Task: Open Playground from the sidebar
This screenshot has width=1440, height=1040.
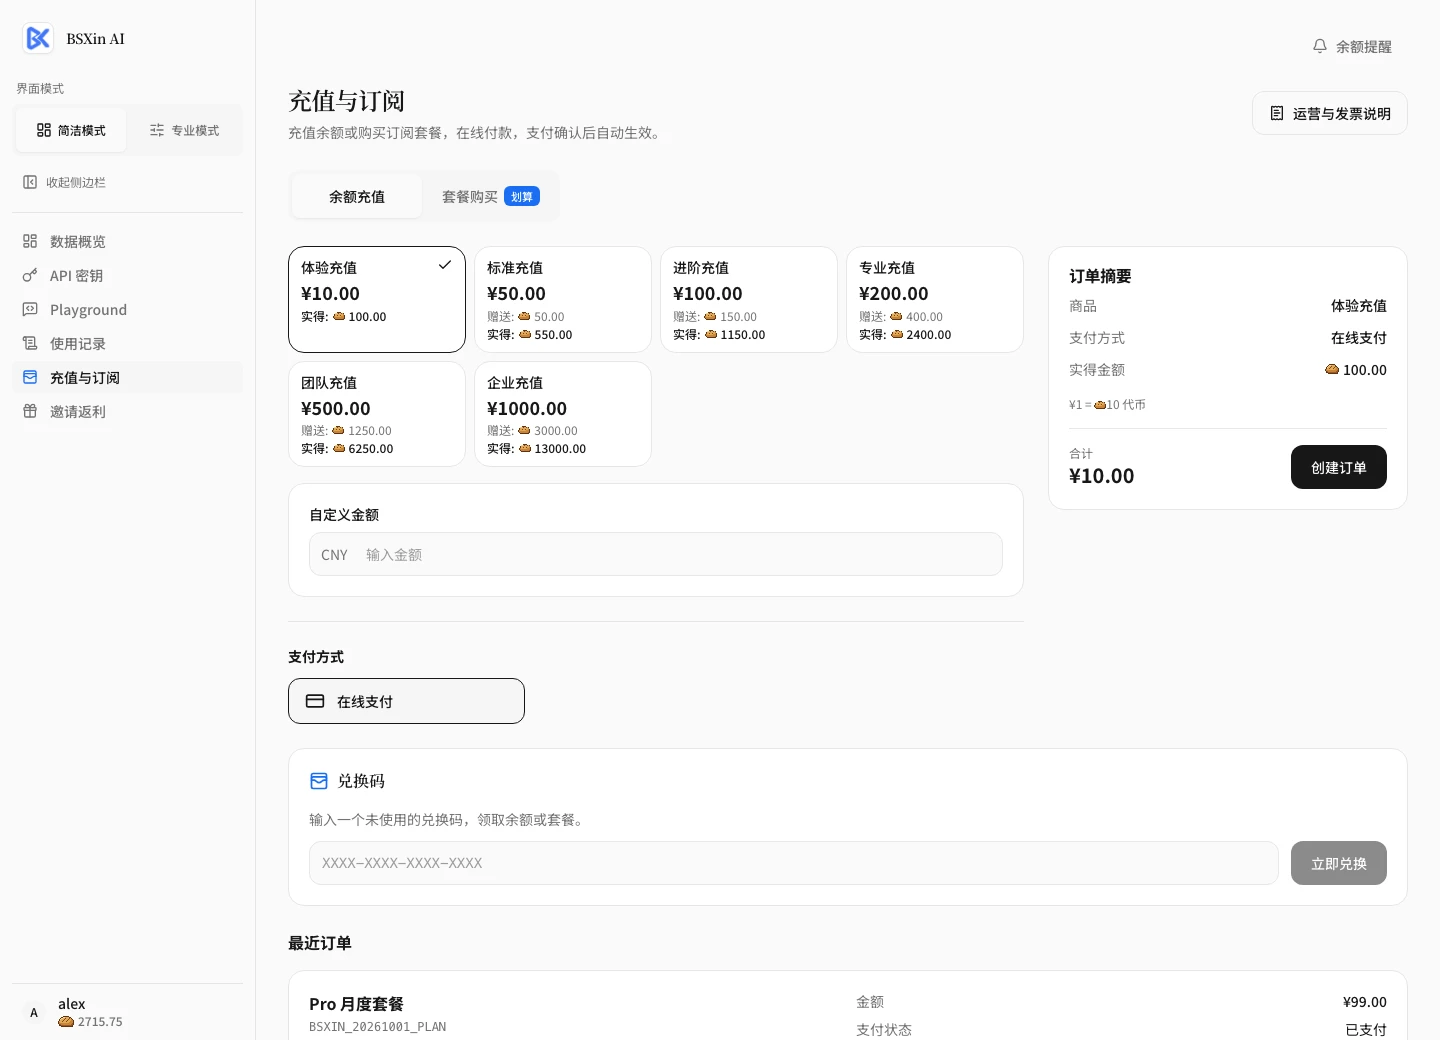Action: point(127,309)
